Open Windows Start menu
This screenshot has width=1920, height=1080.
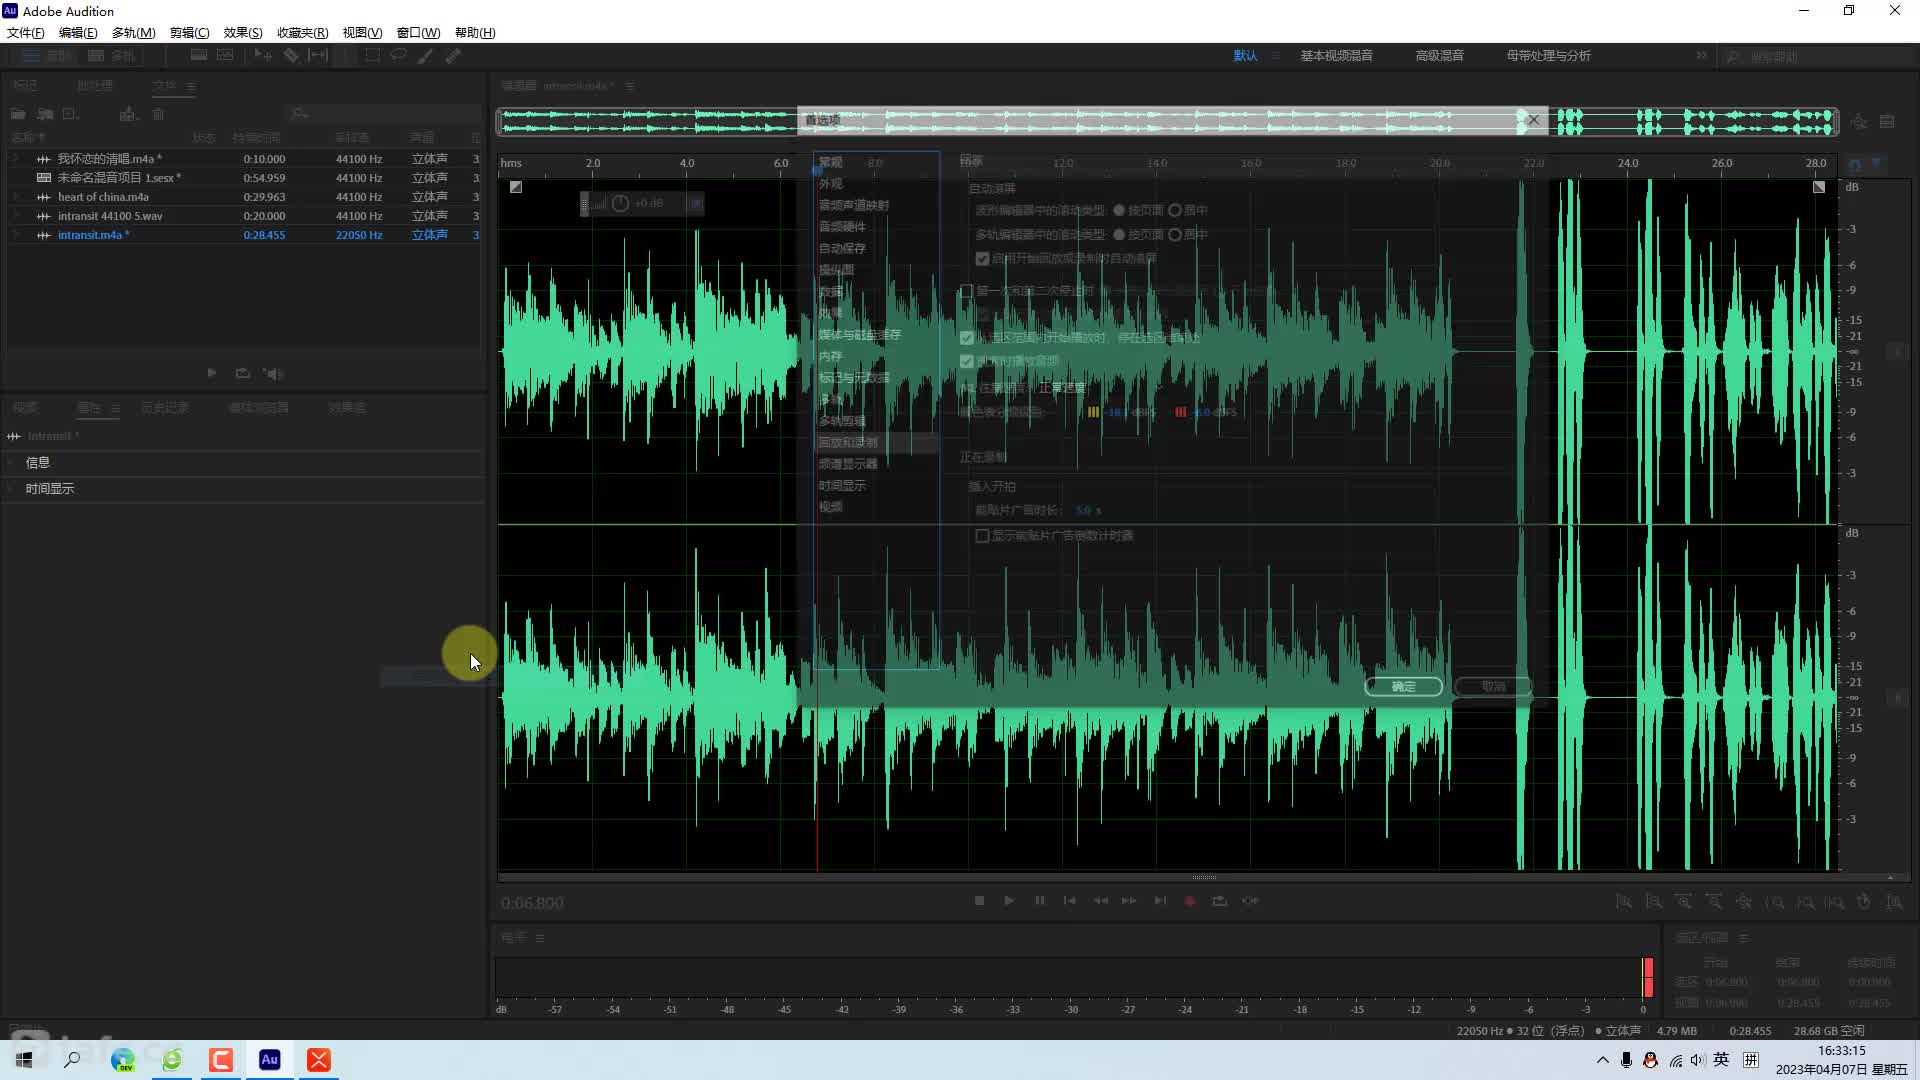pos(24,1059)
